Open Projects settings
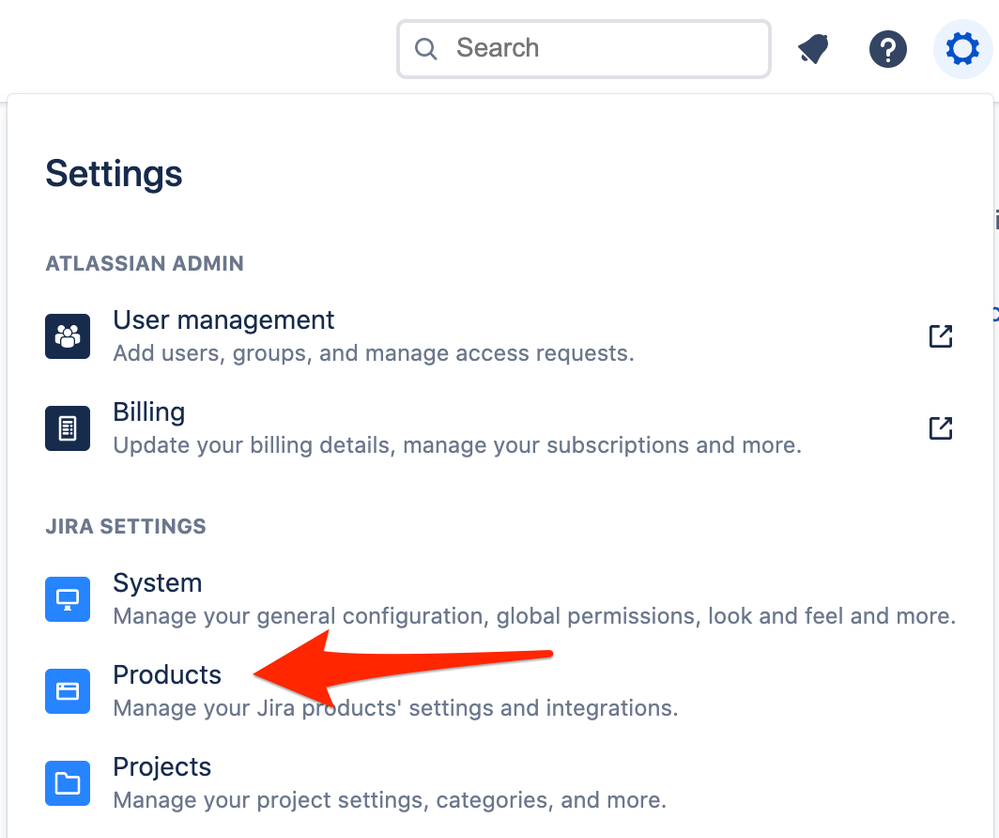The height and width of the screenshot is (838, 999). pos(162,767)
